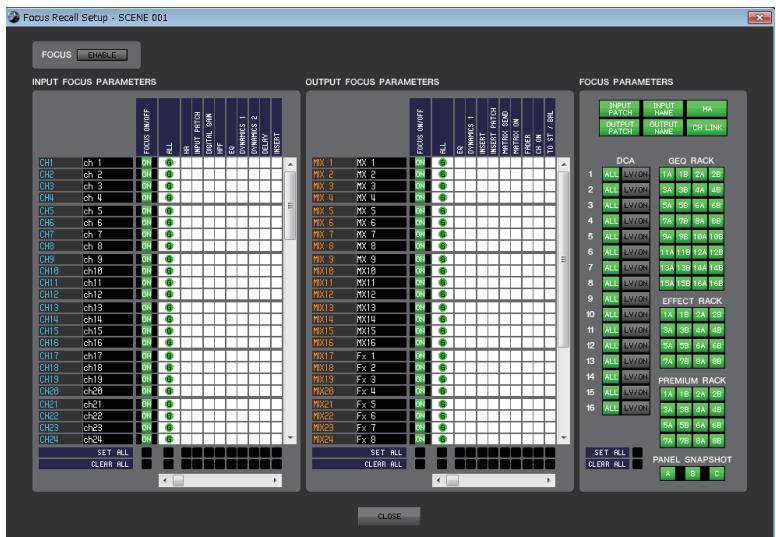The image size is (776, 537).
Task: Click the CLOSE button
Action: click(389, 516)
